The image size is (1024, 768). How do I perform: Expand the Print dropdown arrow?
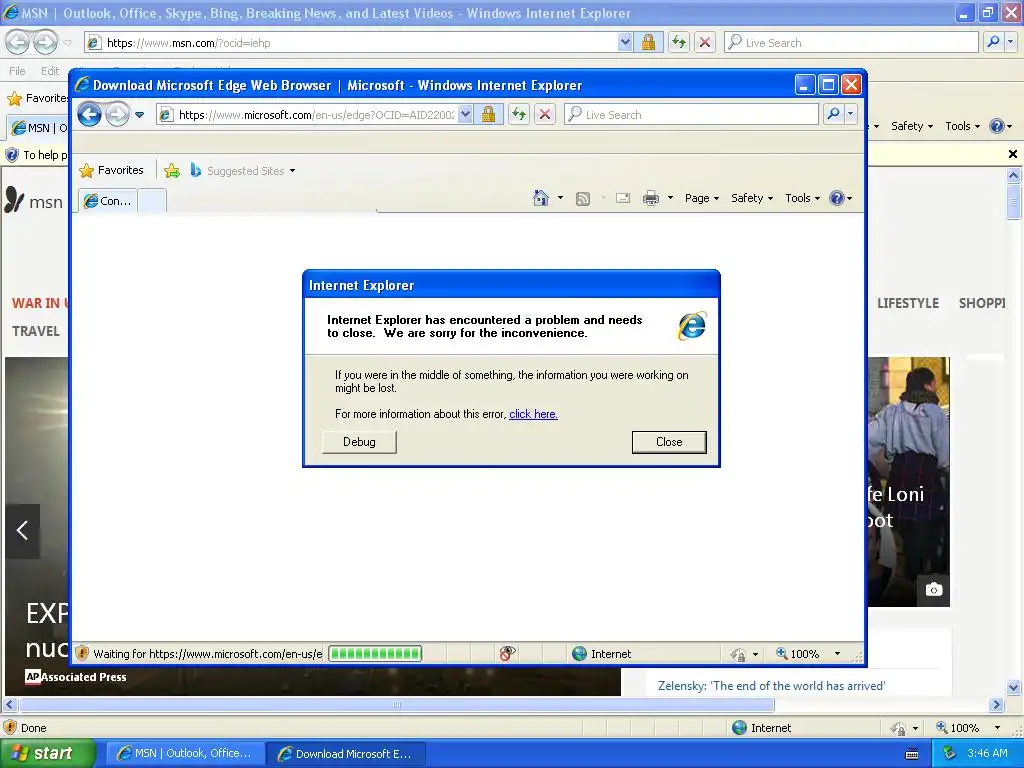(x=670, y=198)
